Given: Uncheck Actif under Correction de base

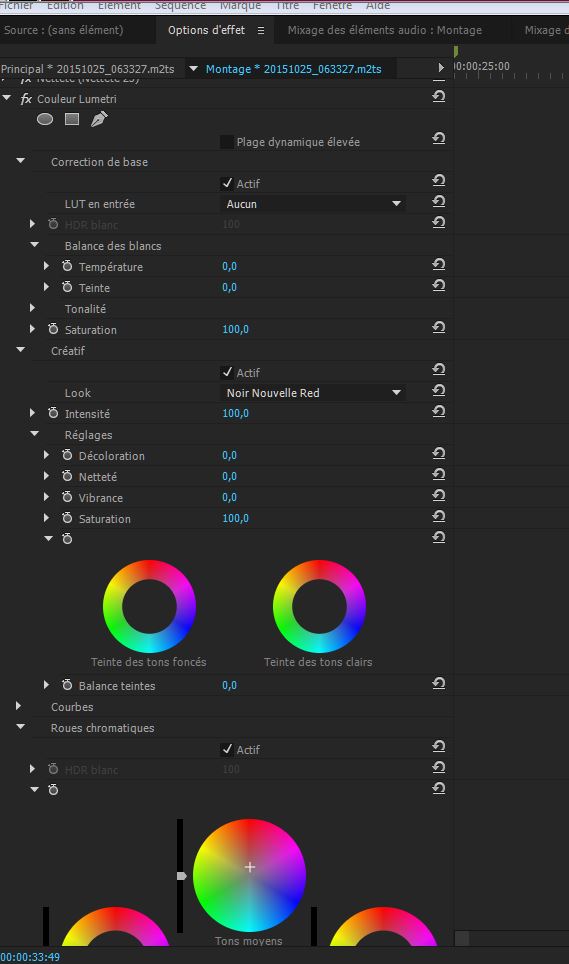Looking at the screenshot, I should [227, 183].
